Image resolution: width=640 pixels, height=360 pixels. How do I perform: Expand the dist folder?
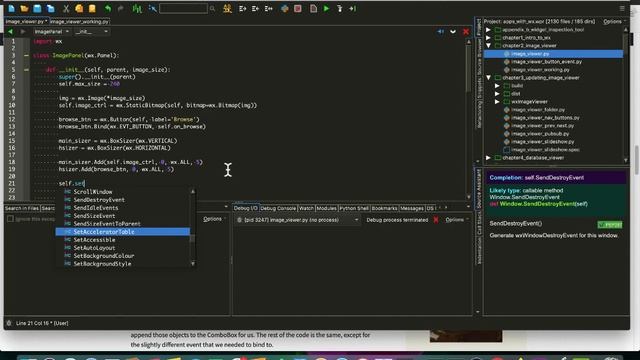point(497,93)
